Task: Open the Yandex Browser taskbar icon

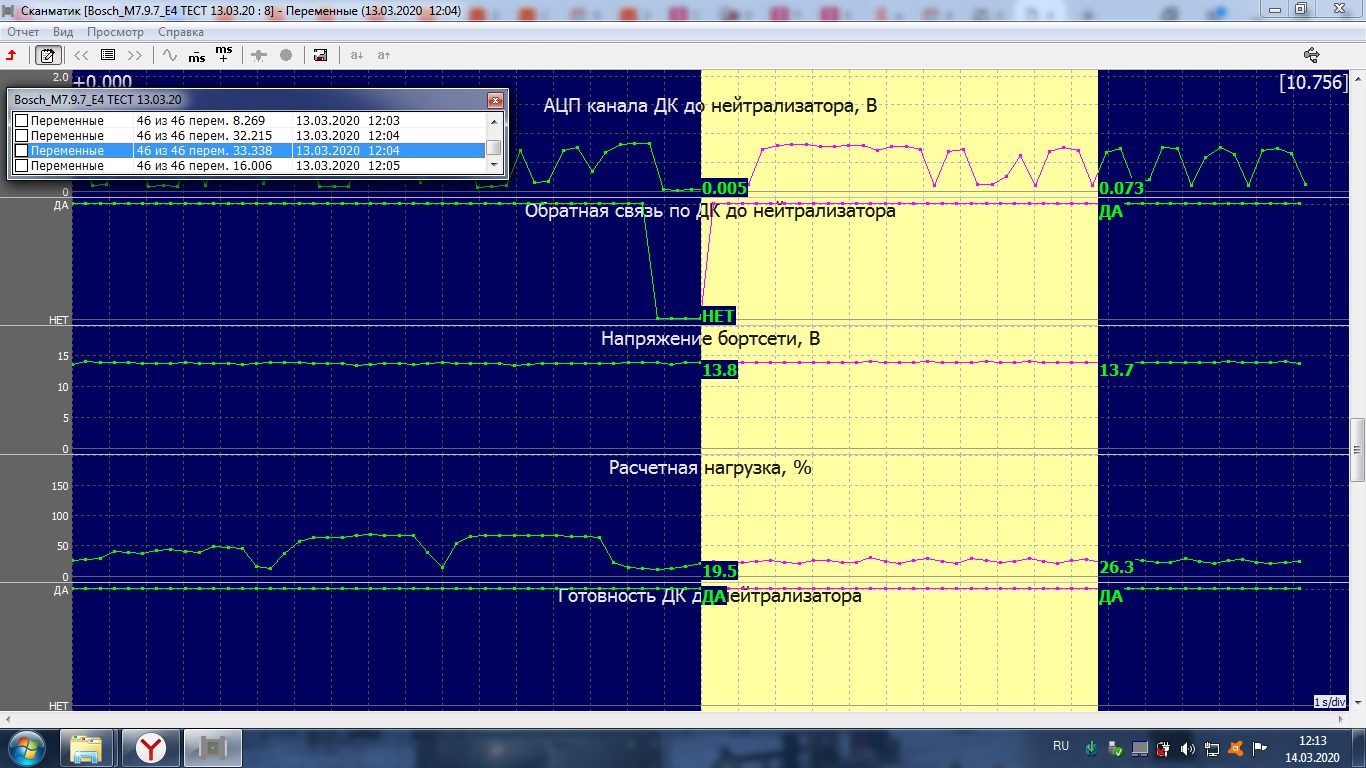Action: click(151, 747)
